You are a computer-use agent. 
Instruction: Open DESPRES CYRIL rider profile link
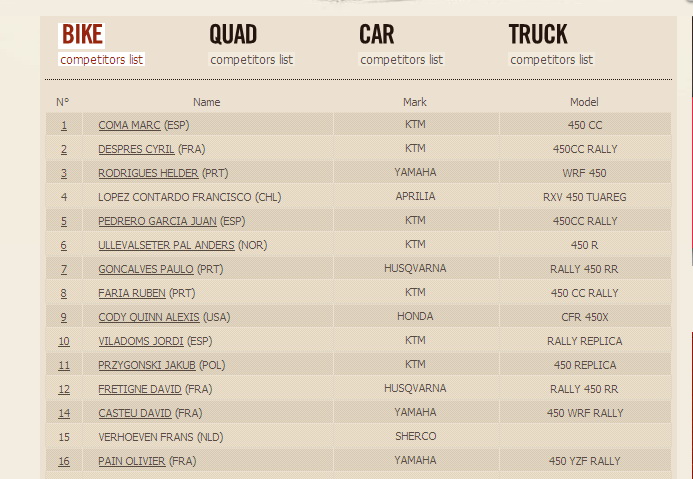click(x=136, y=149)
